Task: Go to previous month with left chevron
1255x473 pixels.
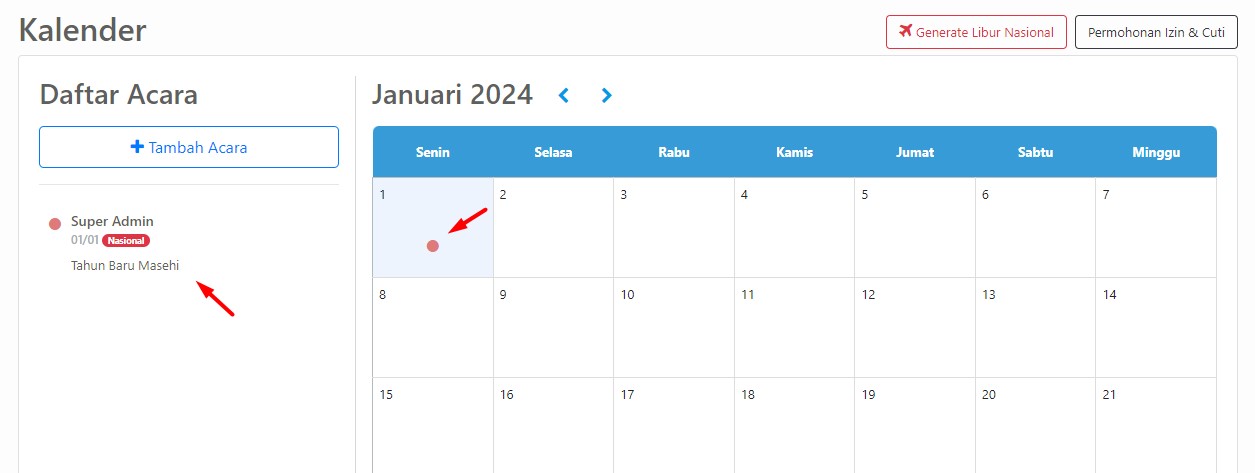Action: [x=564, y=95]
